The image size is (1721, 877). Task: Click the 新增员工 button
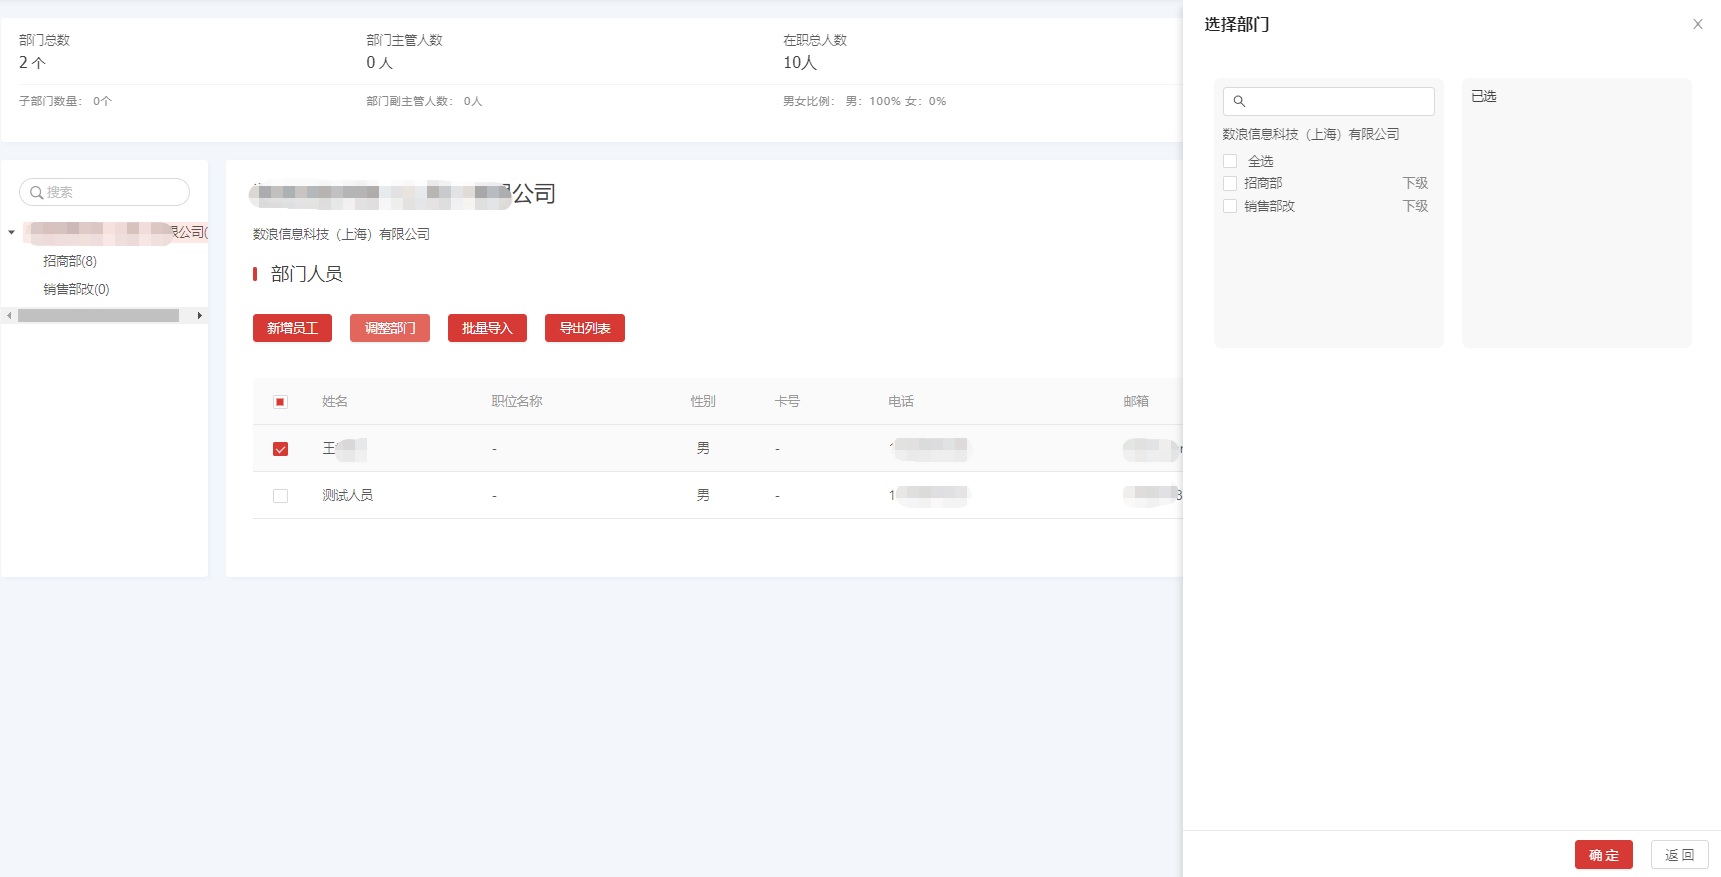[292, 328]
